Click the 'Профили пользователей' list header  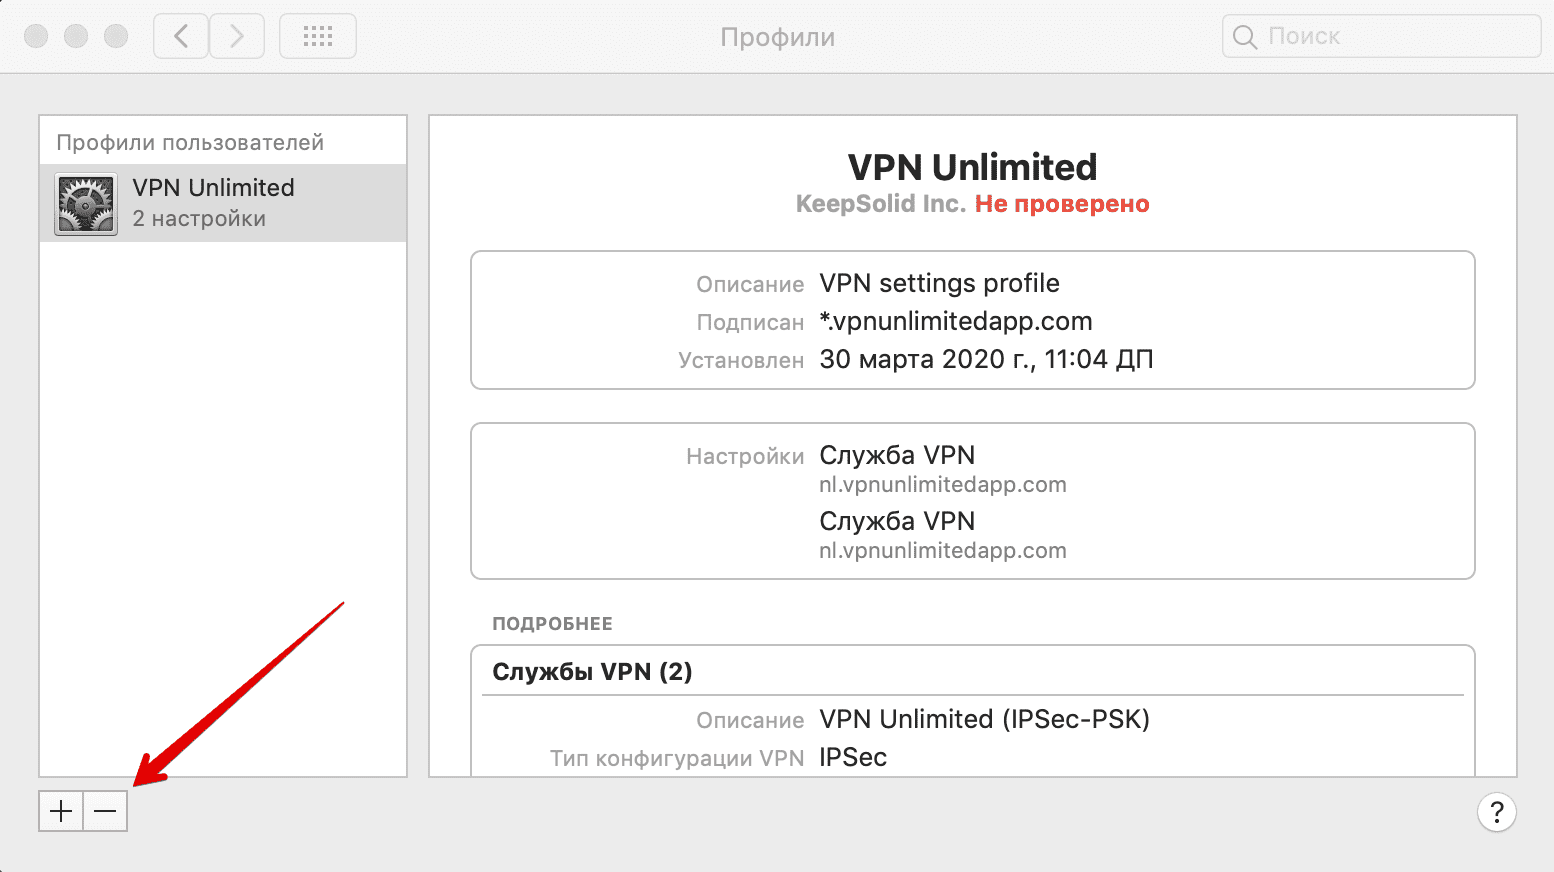190,141
